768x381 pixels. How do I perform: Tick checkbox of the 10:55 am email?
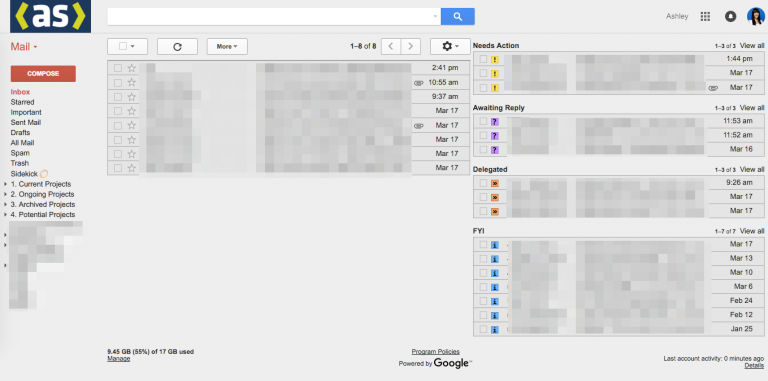(118, 82)
